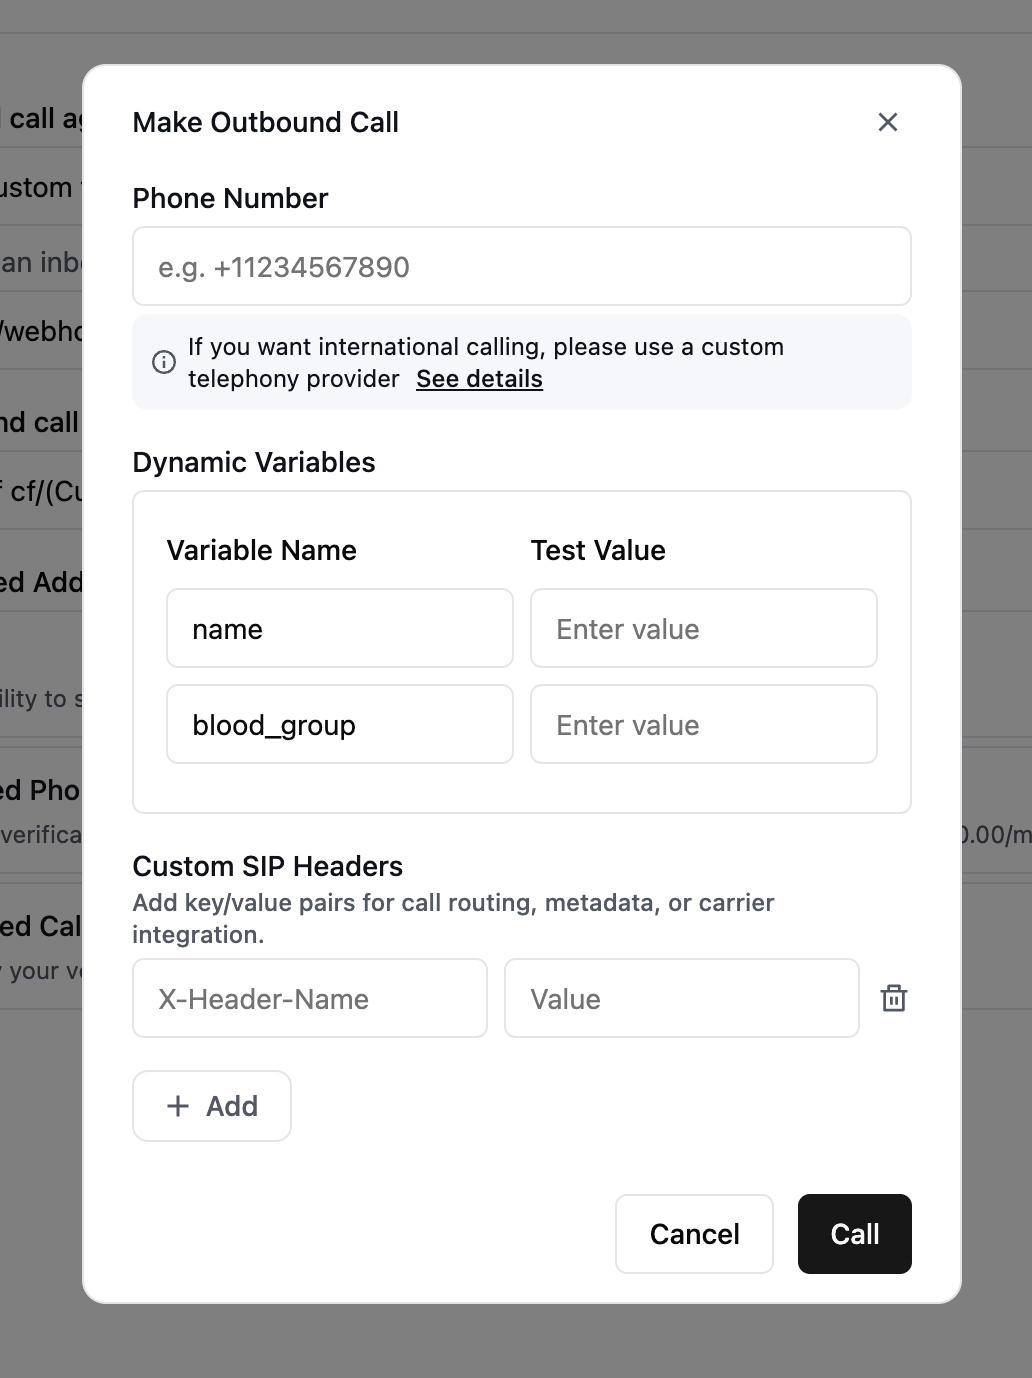Enter a test value for name
The image size is (1032, 1378).
coord(703,628)
